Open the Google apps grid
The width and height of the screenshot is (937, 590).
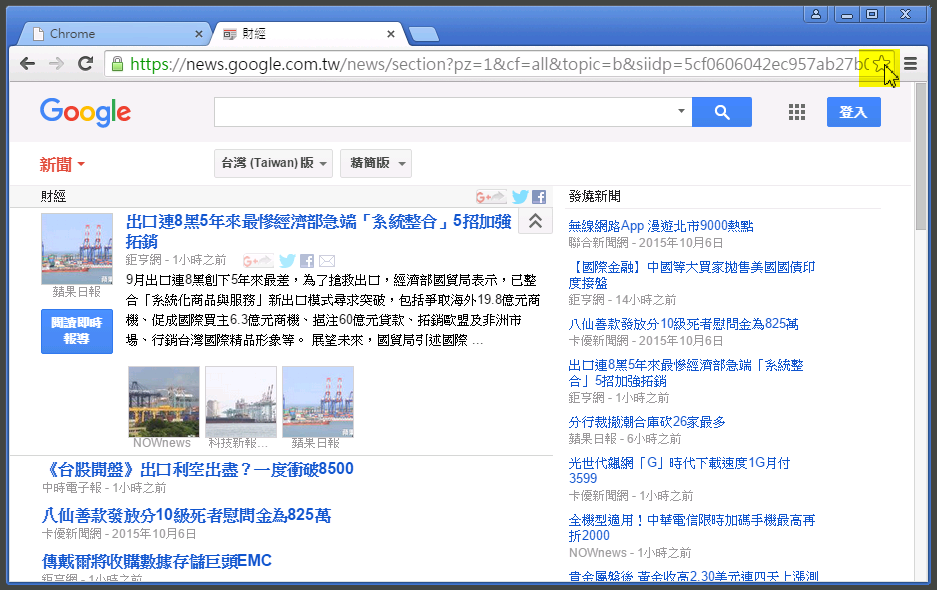pos(797,112)
